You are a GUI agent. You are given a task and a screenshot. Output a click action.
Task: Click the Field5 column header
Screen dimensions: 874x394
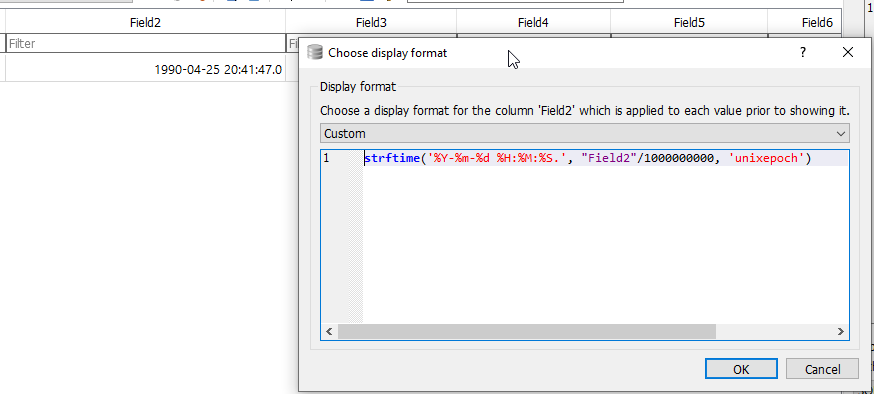pos(689,23)
